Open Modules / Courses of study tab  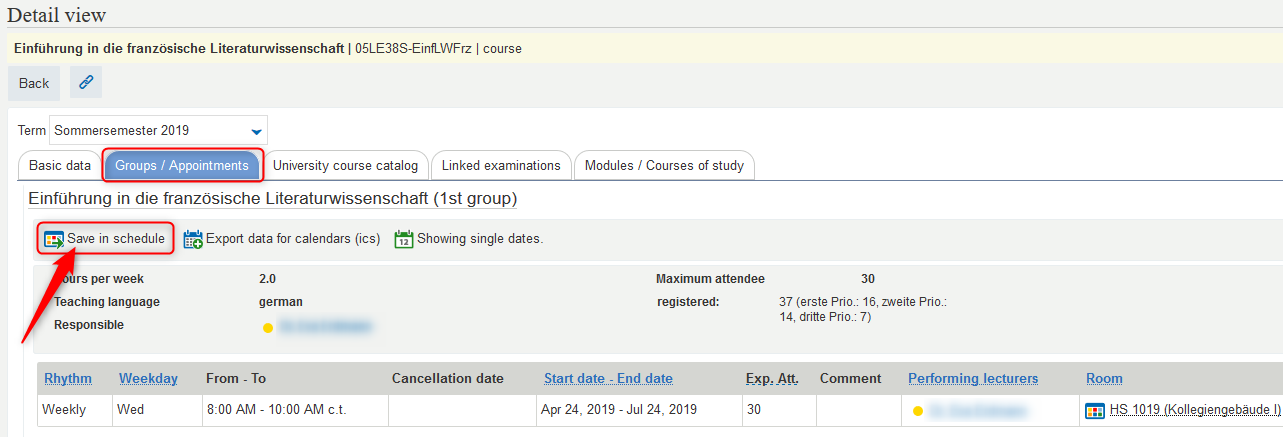[x=664, y=166]
